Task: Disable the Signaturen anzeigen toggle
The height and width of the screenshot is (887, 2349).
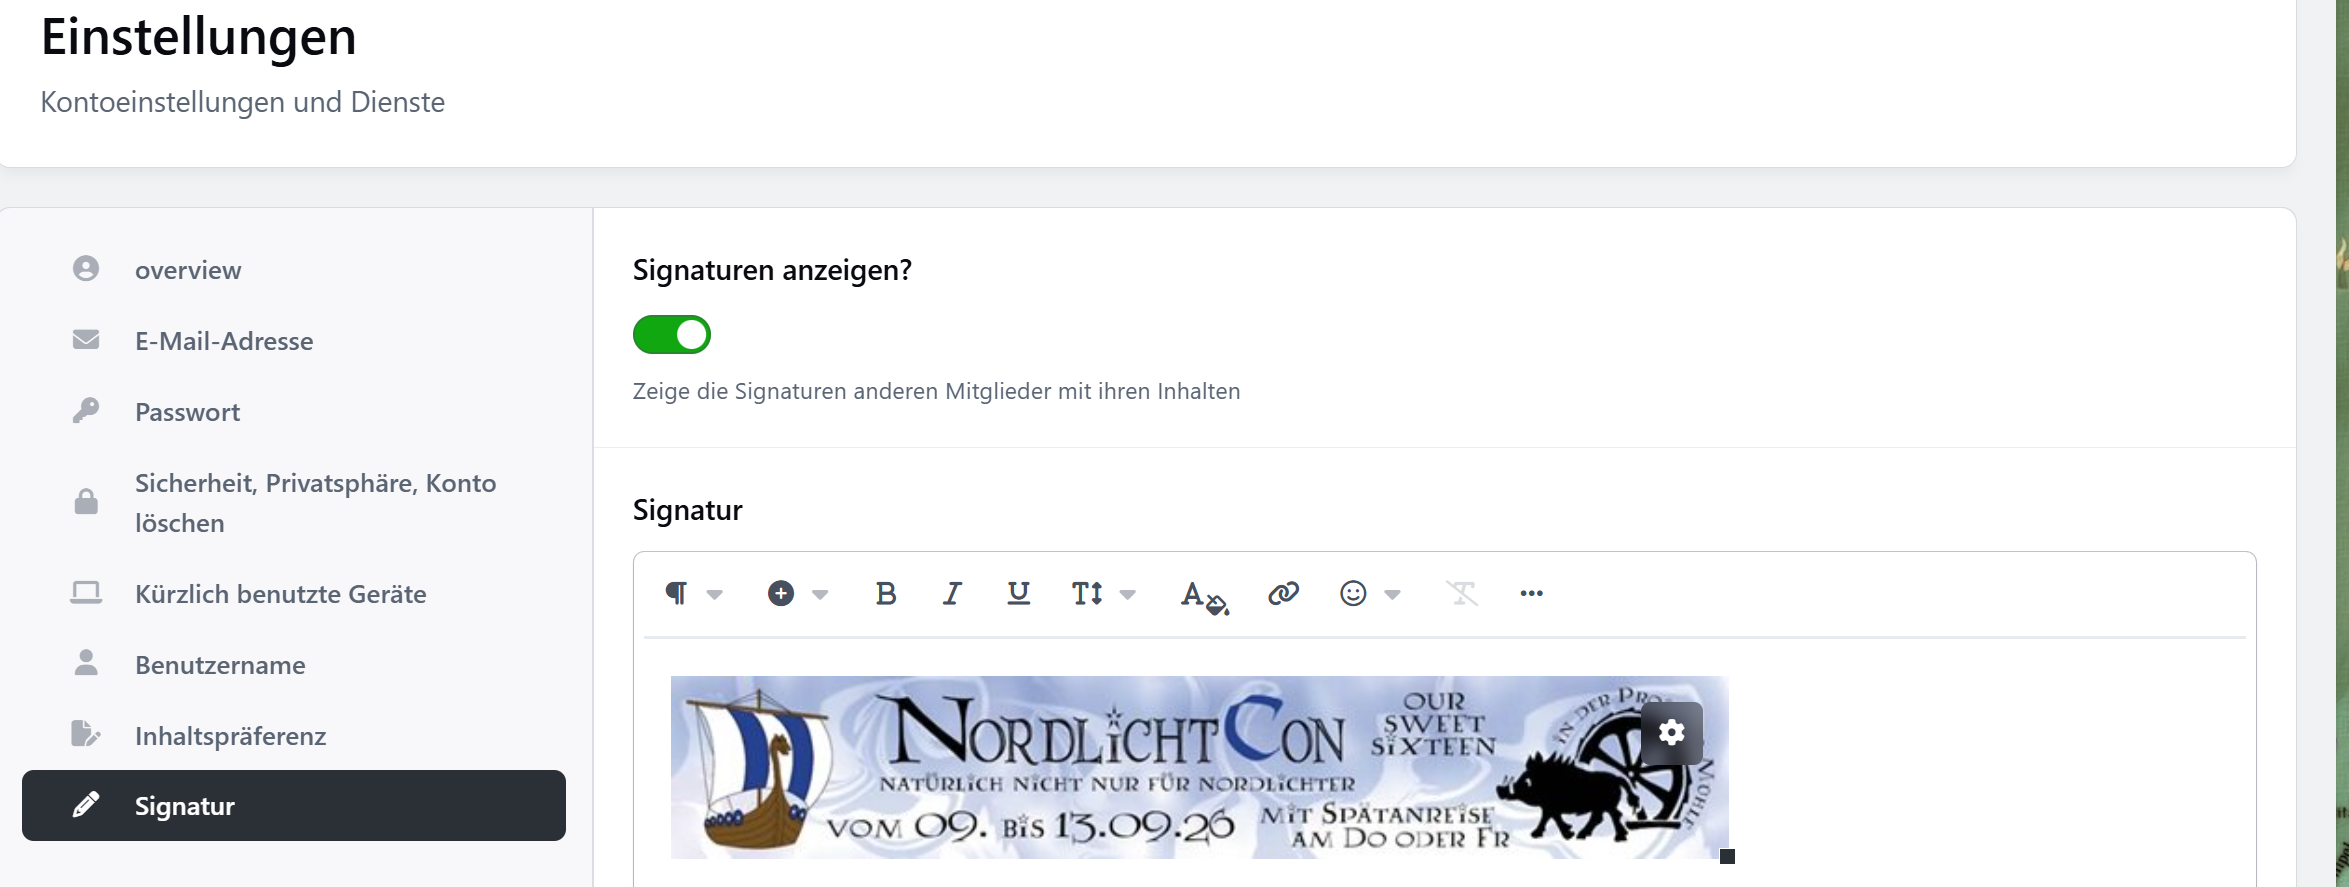Action: (671, 335)
